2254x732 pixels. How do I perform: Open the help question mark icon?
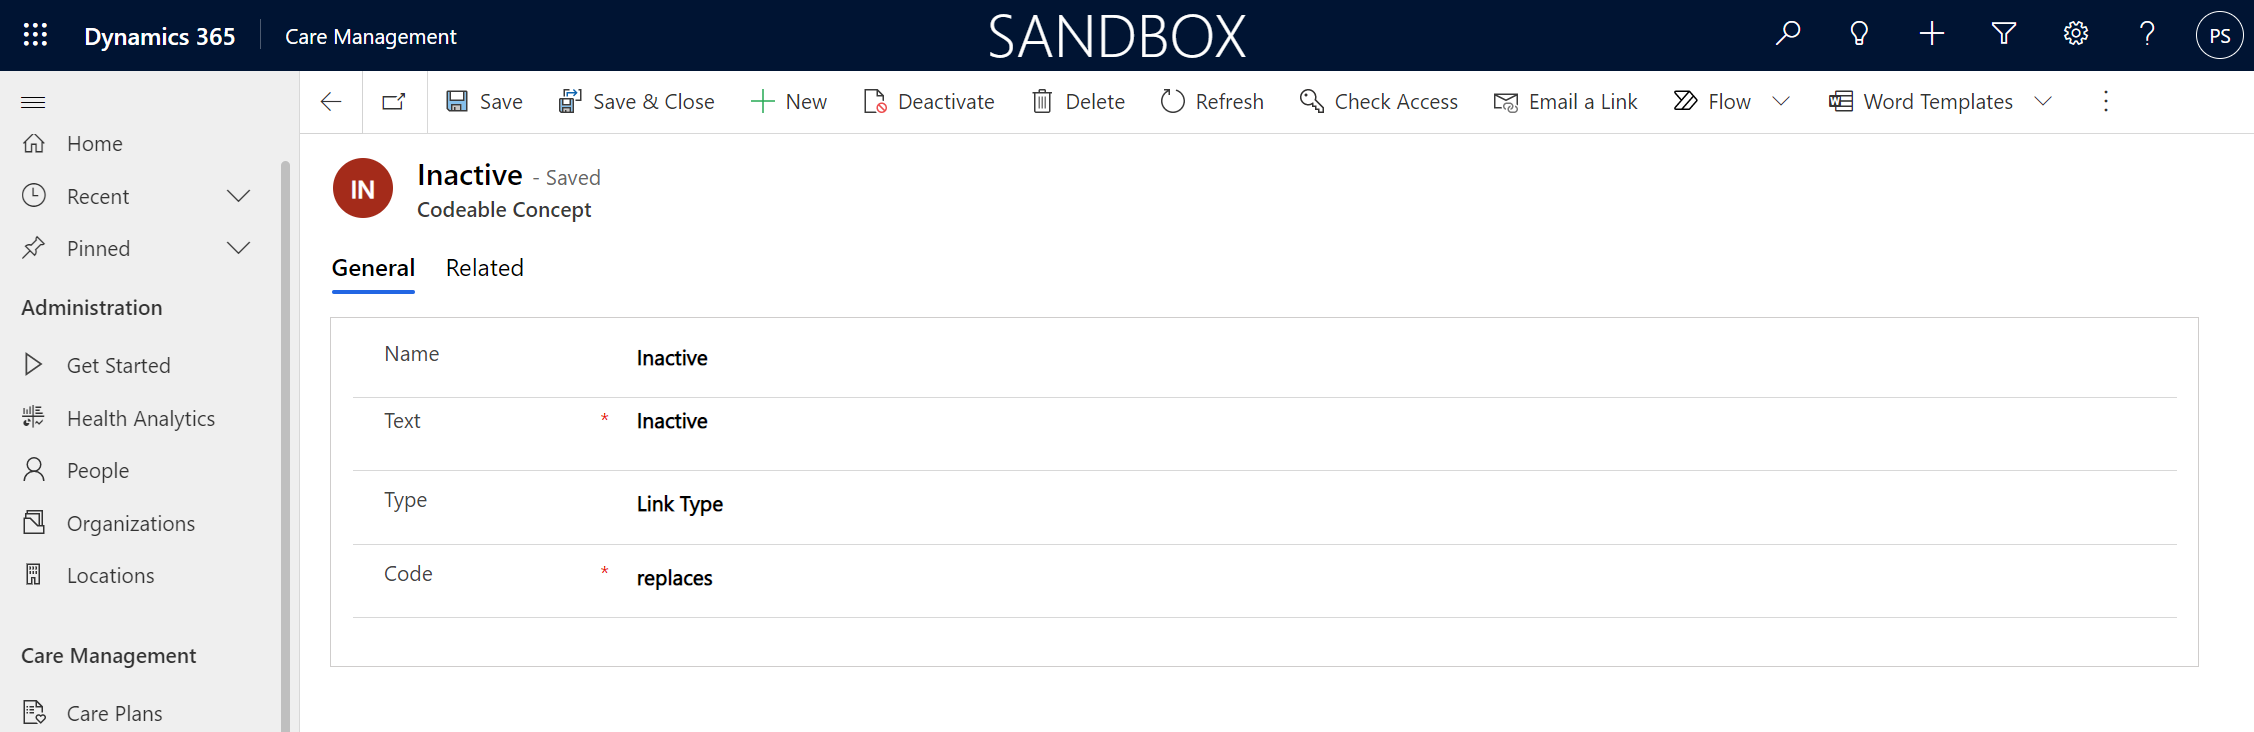2147,35
